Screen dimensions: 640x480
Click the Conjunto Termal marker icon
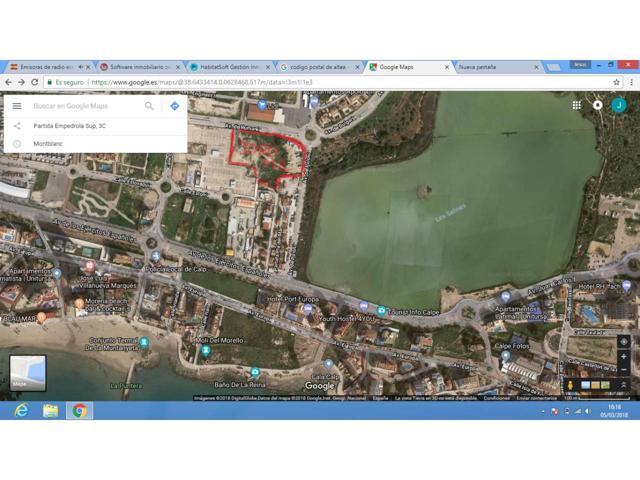[144, 342]
